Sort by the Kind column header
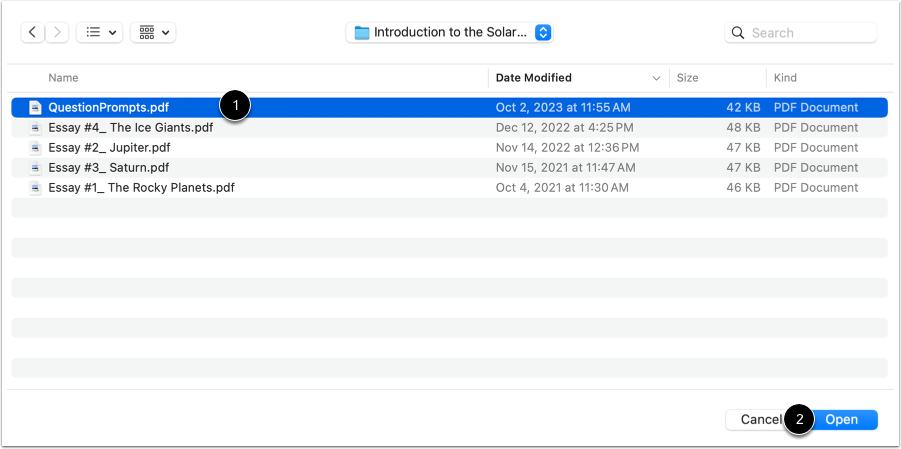The image size is (901, 449). pyautogui.click(x=785, y=78)
